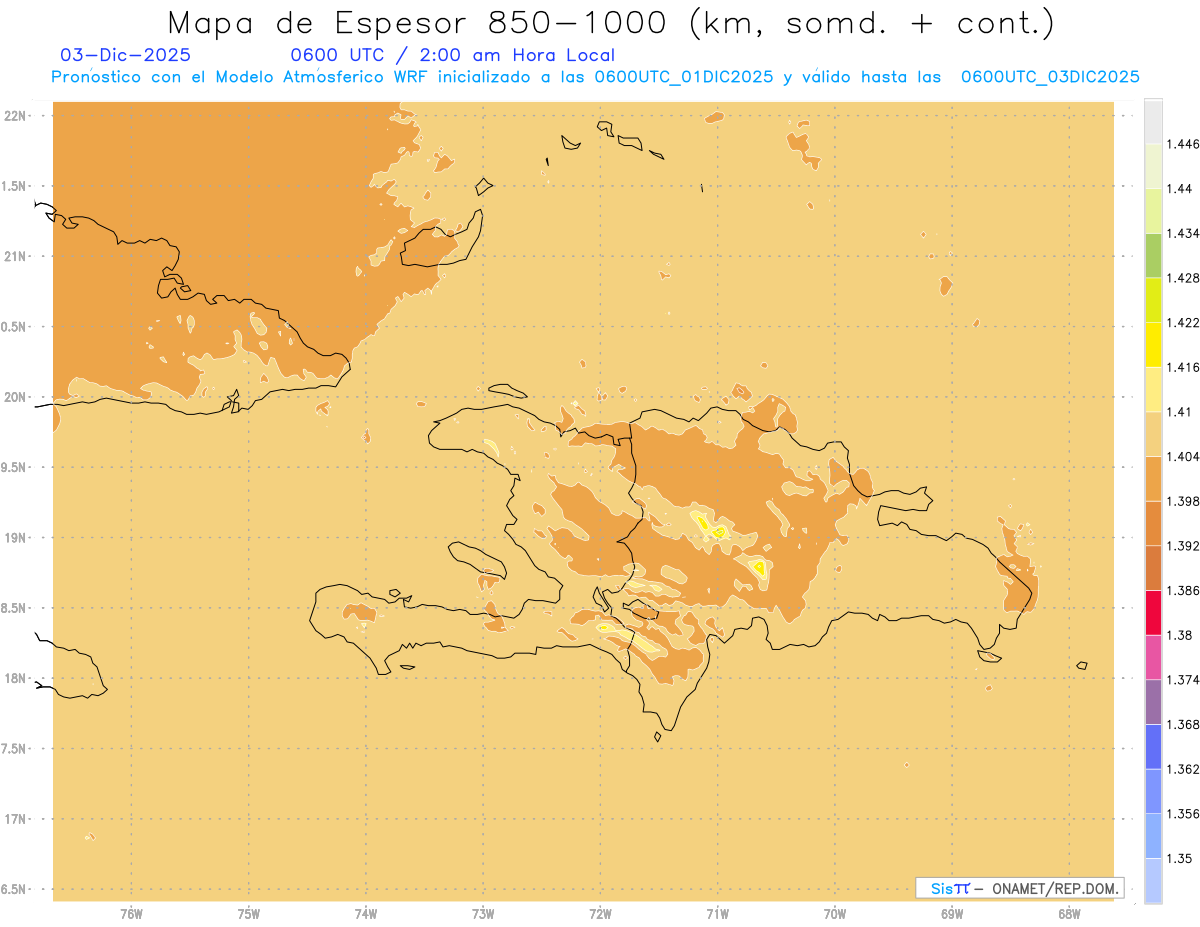Image resolution: width=1200 pixels, height=927 pixels.
Task: Click the latitude label '9.5N'
Action: click(13, 467)
